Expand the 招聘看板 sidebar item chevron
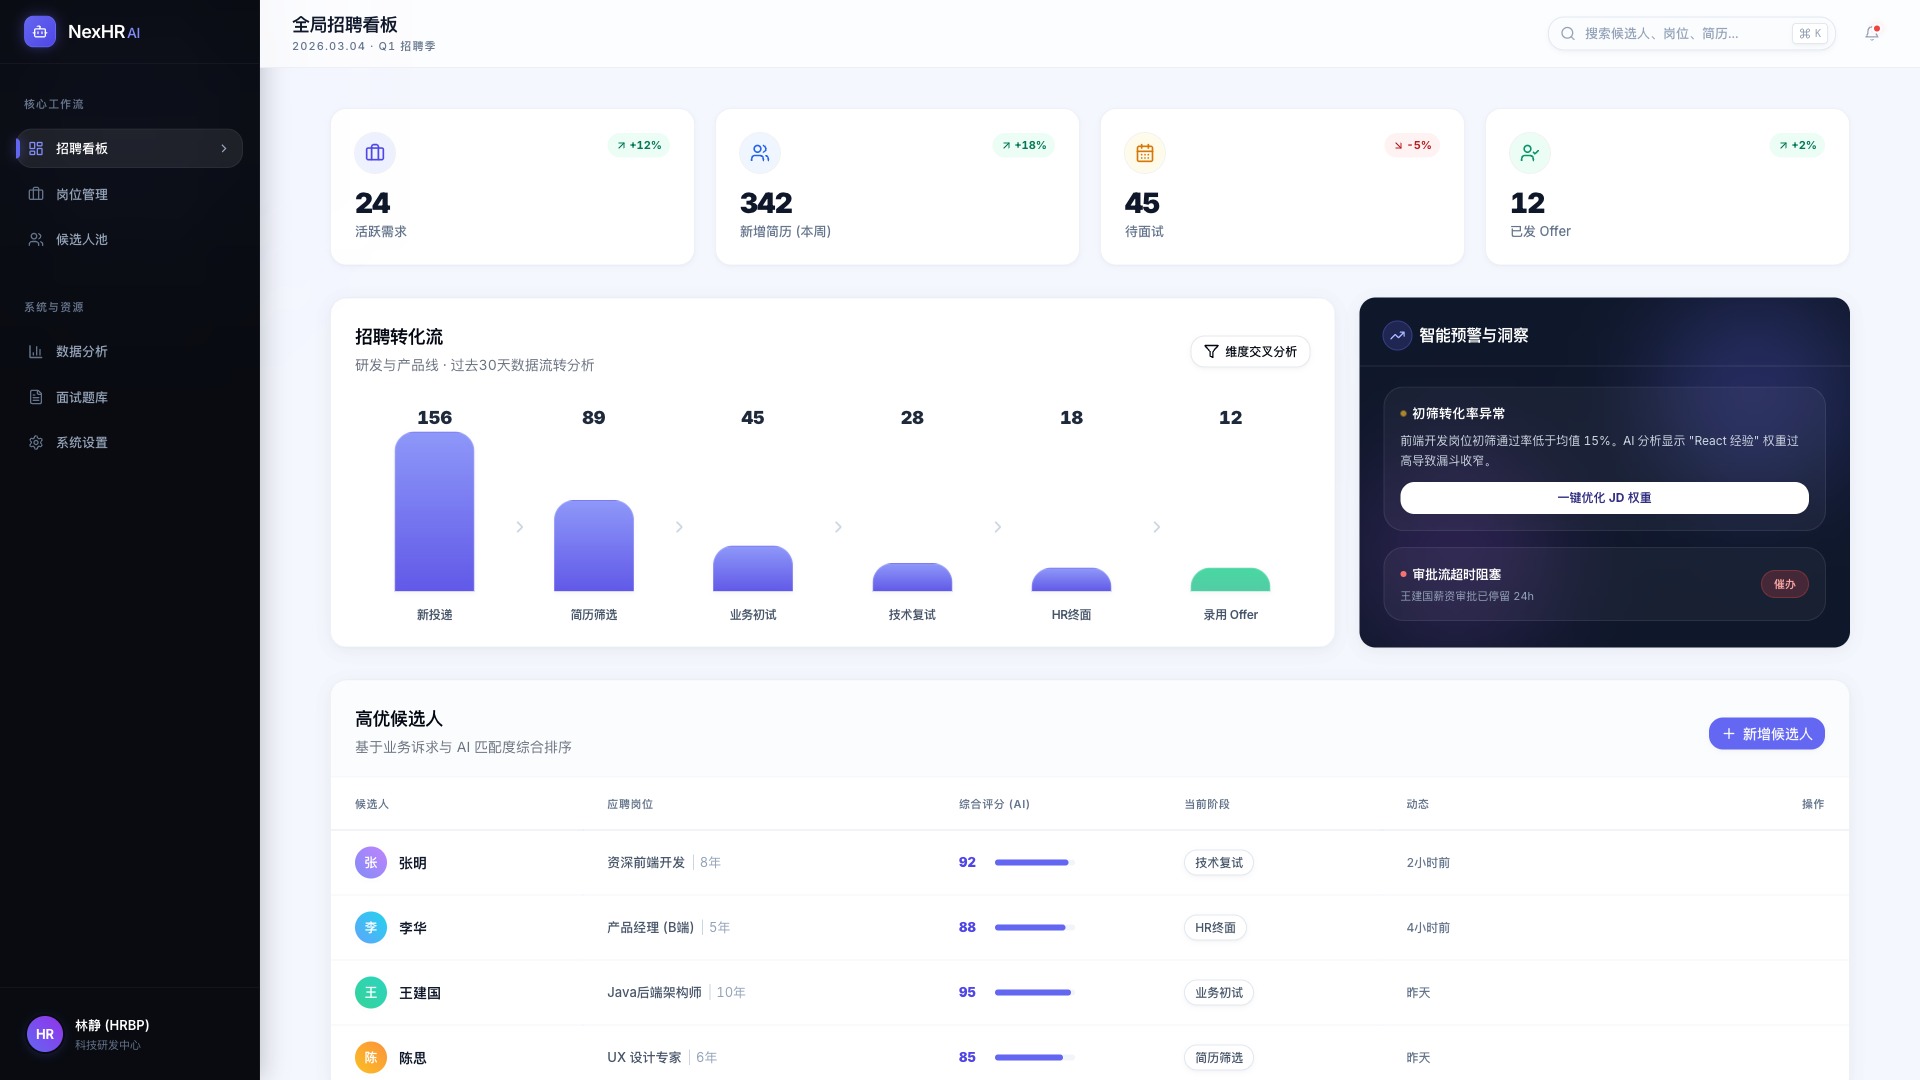The height and width of the screenshot is (1080, 1920). pos(224,148)
